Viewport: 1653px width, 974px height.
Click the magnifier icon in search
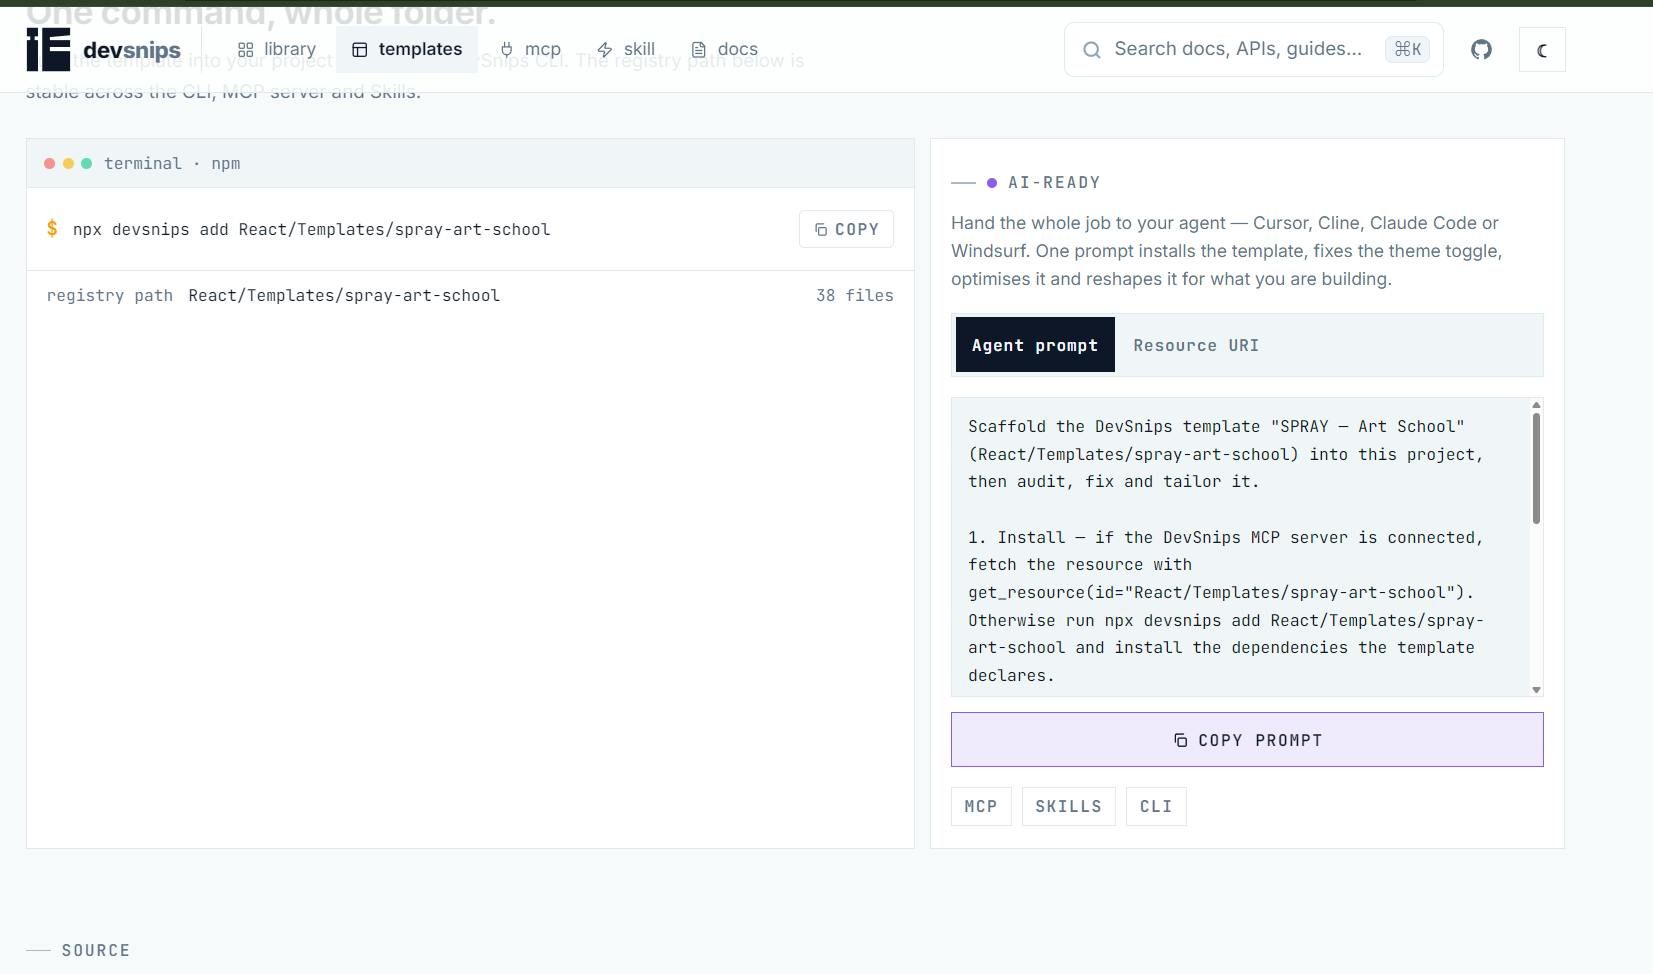coord(1092,50)
